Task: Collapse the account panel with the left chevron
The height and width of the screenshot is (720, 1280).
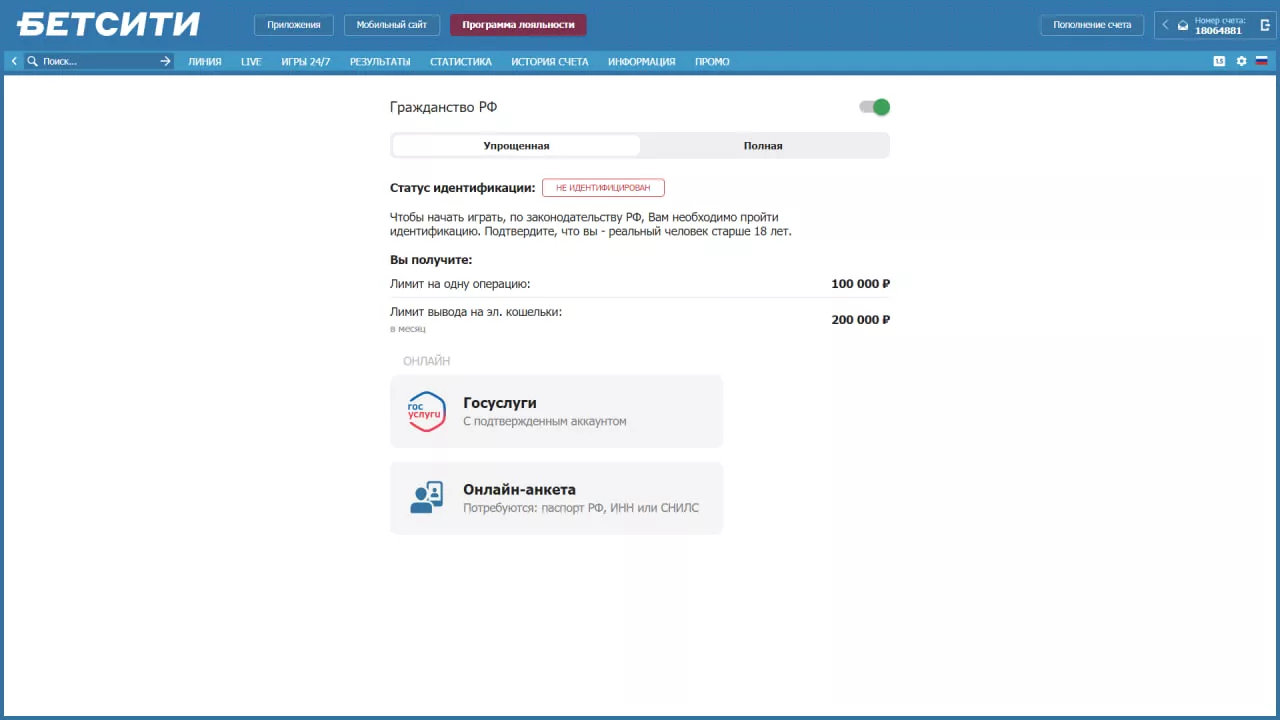Action: 1164,25
